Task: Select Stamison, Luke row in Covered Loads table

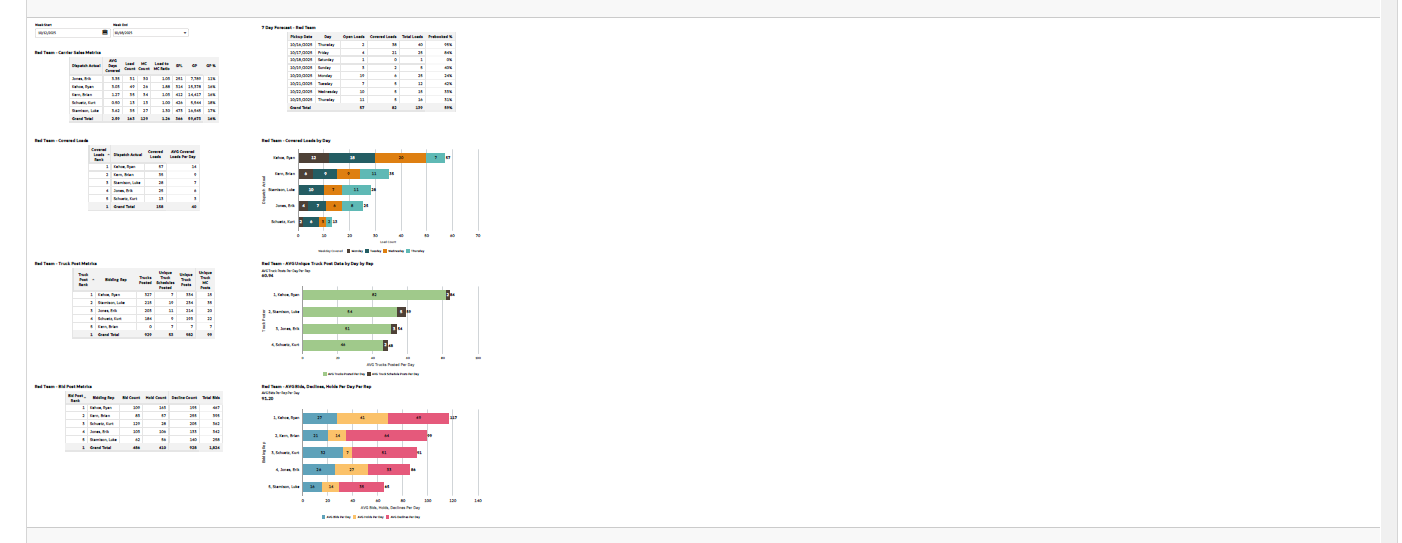Action: click(x=145, y=182)
